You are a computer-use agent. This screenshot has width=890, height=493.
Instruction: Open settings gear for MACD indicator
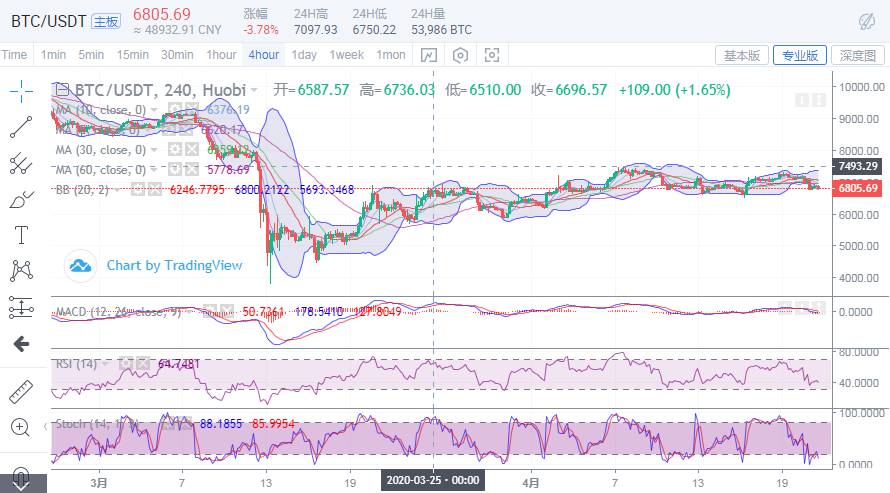(209, 311)
